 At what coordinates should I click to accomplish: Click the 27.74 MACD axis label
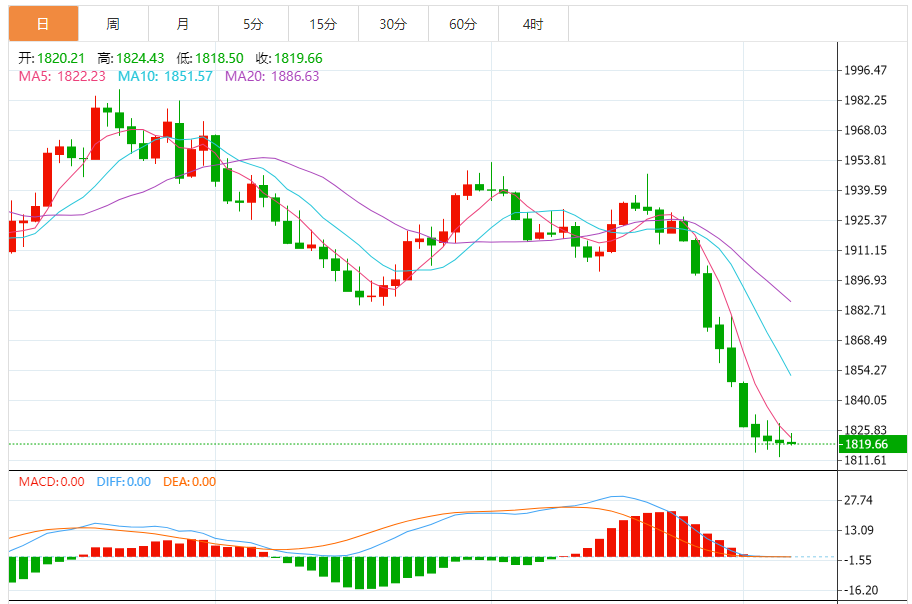tap(858, 500)
